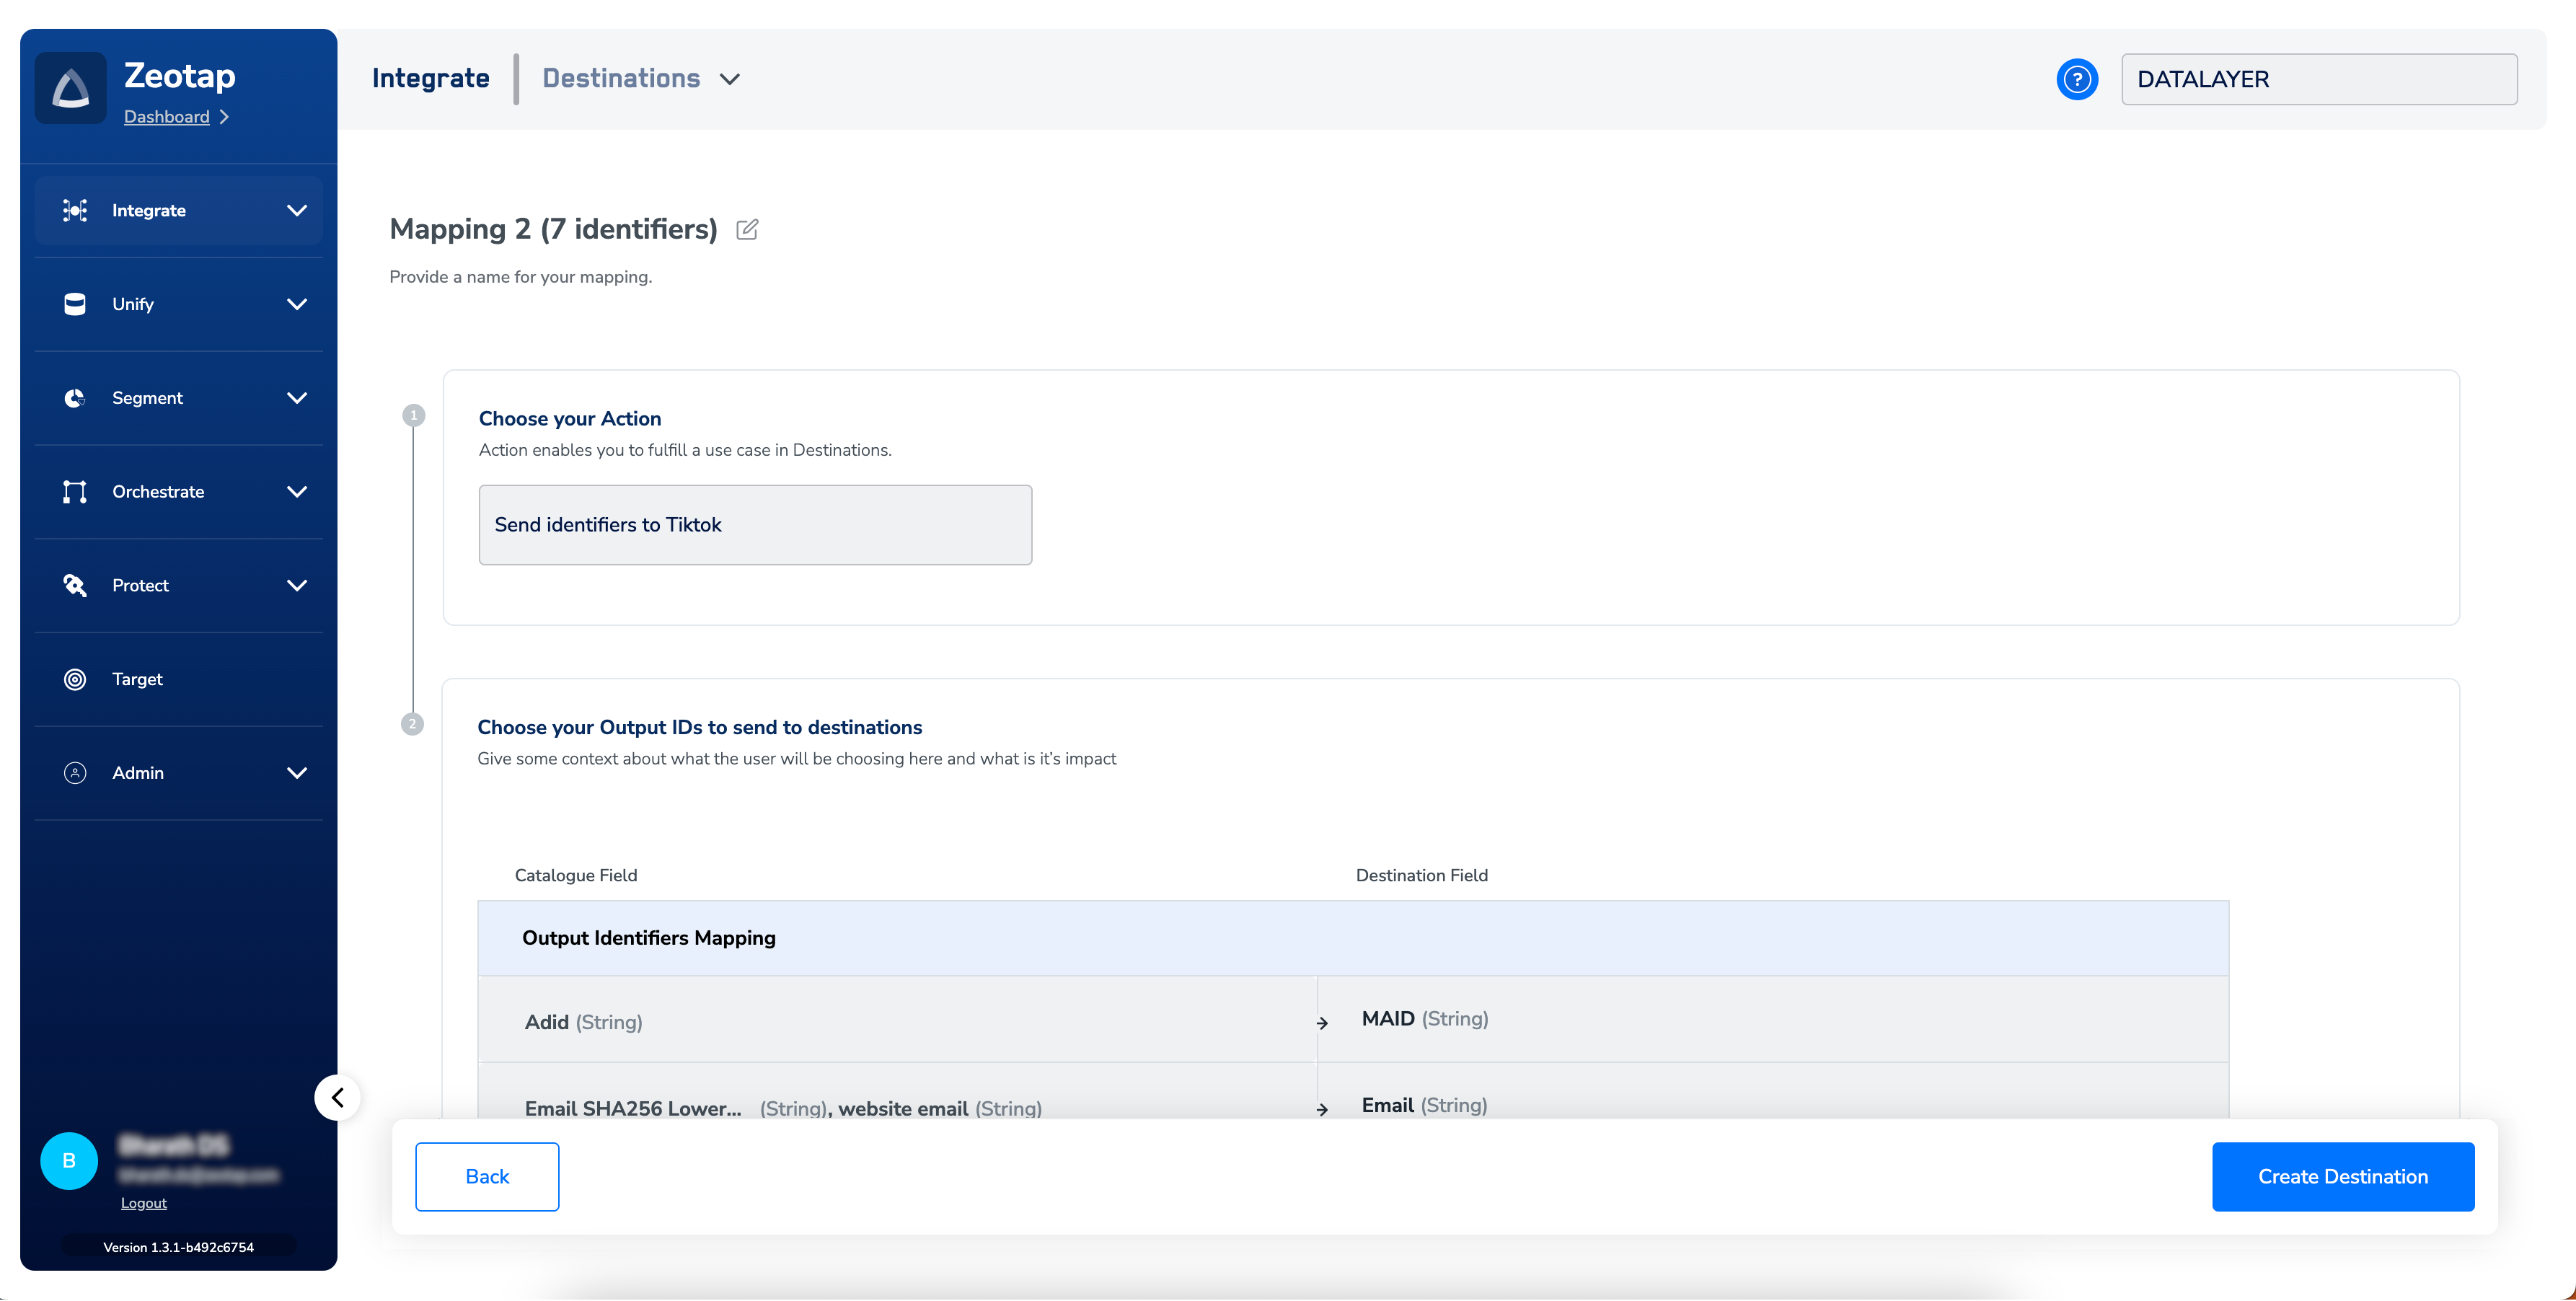Click user avatar circle labeled B
2576x1301 pixels.
[69, 1160]
